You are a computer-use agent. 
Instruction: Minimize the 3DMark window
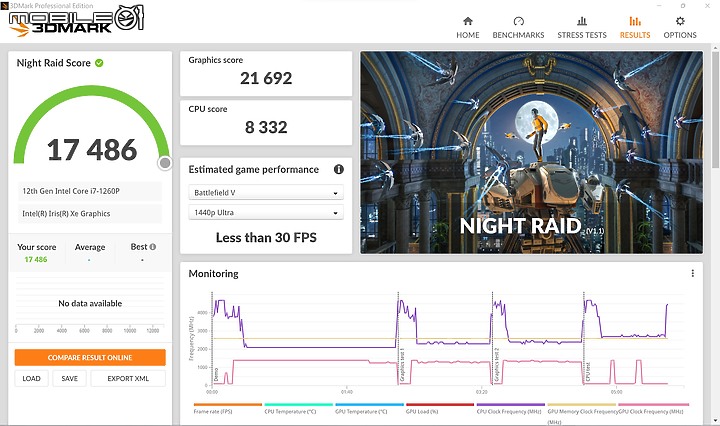pos(659,6)
